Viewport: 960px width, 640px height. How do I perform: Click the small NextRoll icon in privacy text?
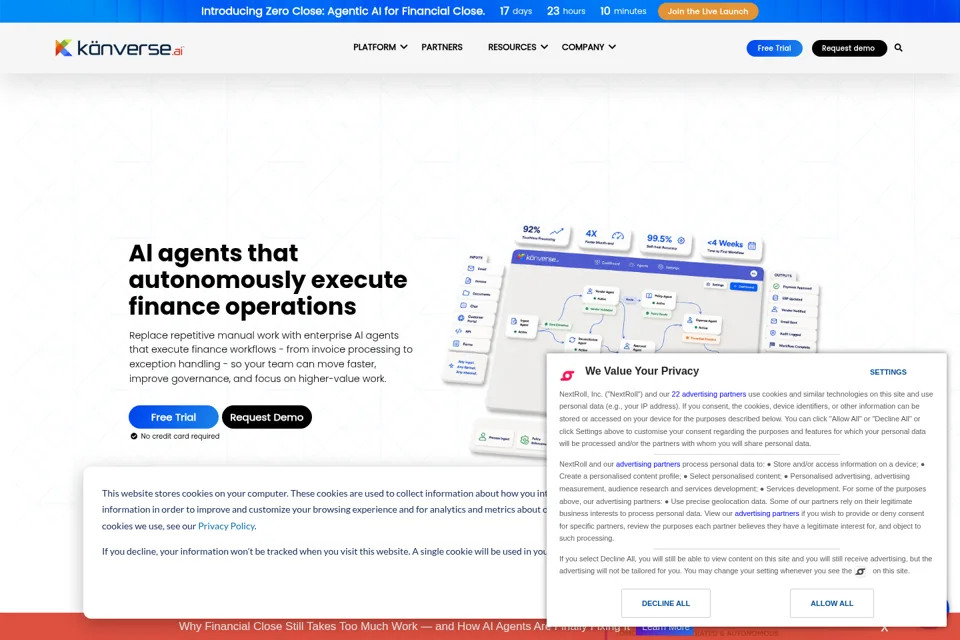click(860, 571)
